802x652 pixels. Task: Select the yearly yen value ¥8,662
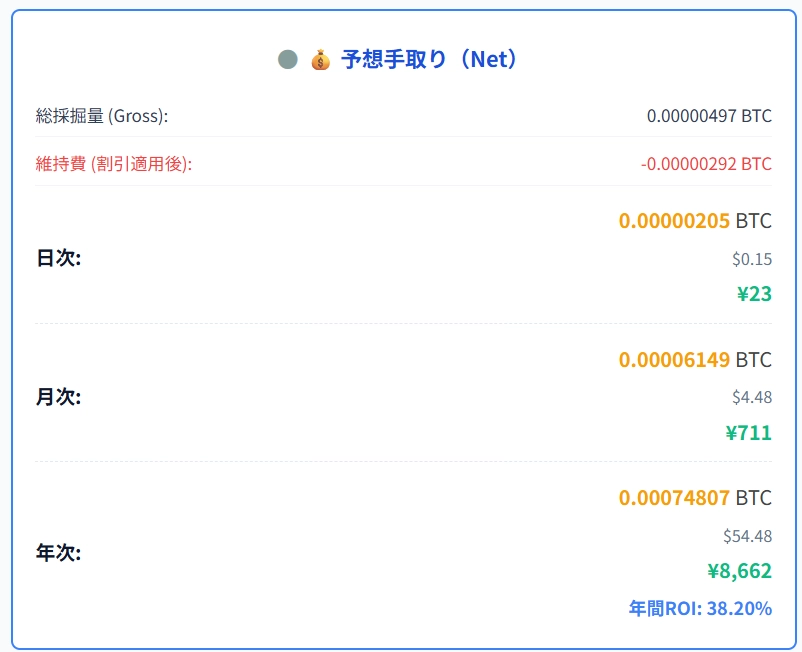[x=740, y=571]
